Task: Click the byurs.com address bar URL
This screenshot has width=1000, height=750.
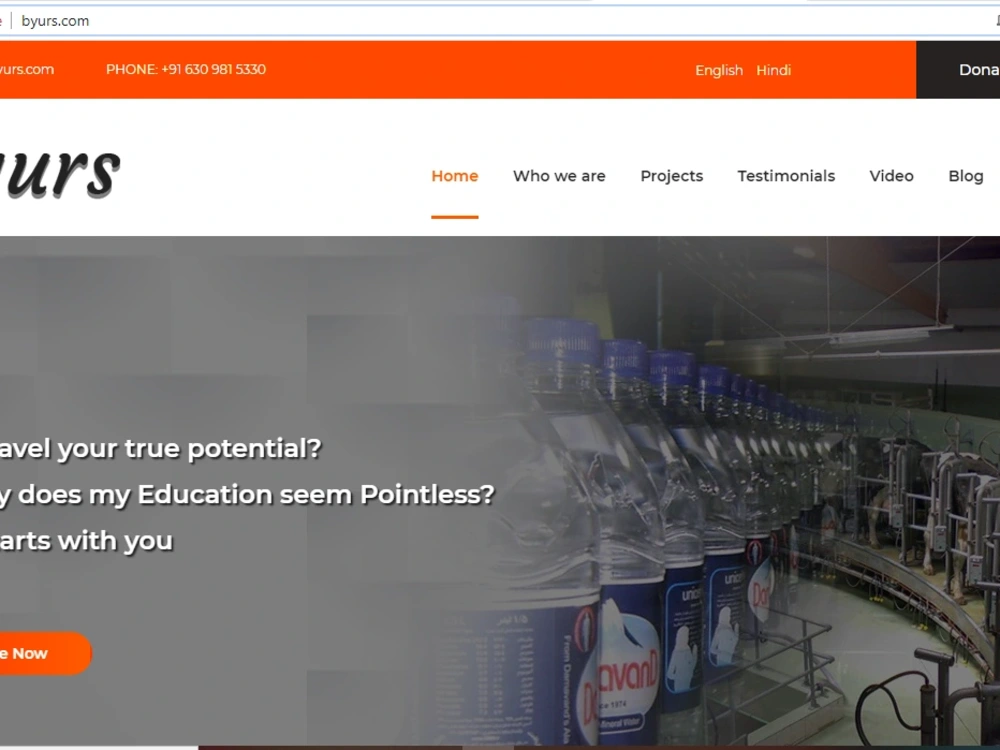Action: 55,21
